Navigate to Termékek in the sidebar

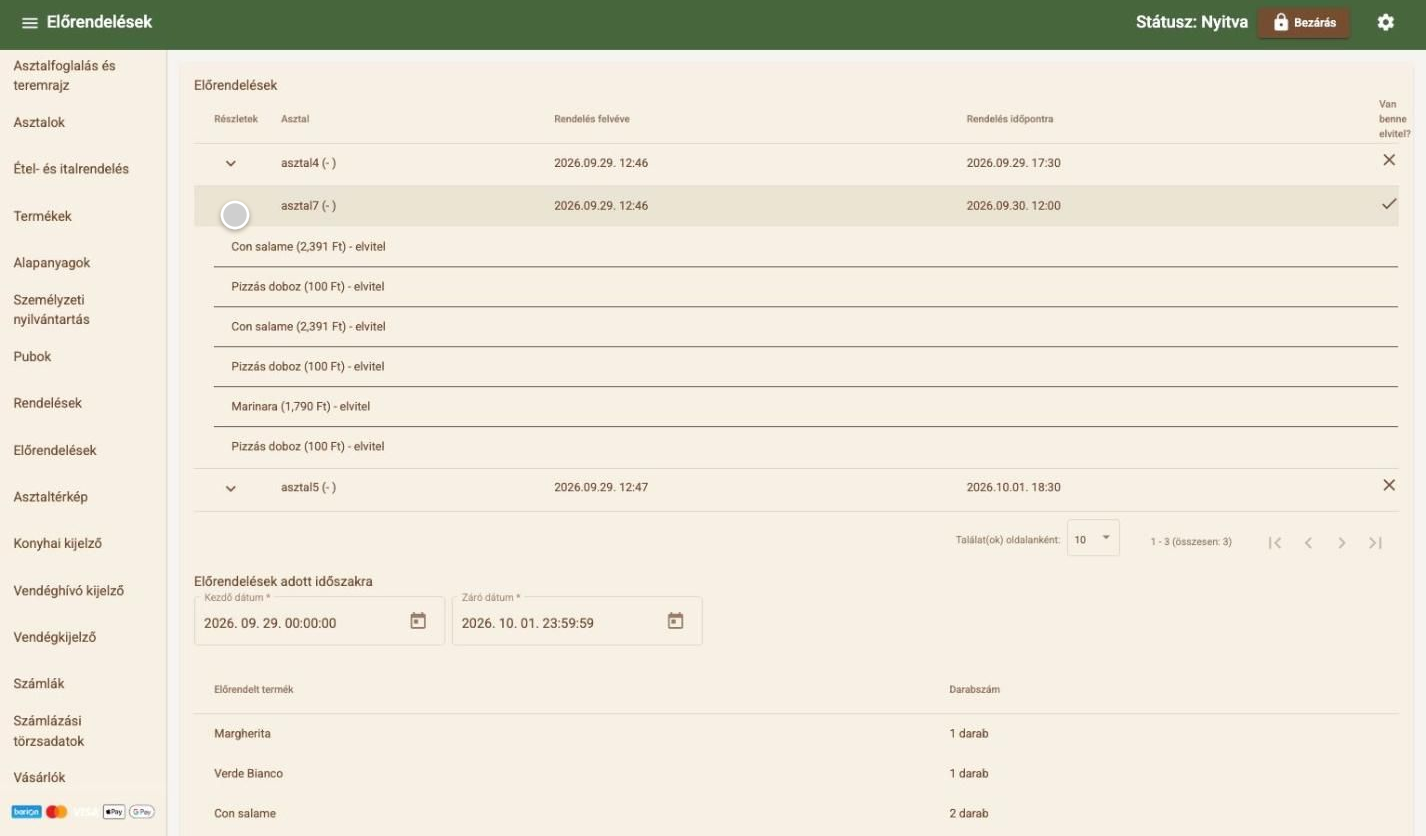point(42,216)
